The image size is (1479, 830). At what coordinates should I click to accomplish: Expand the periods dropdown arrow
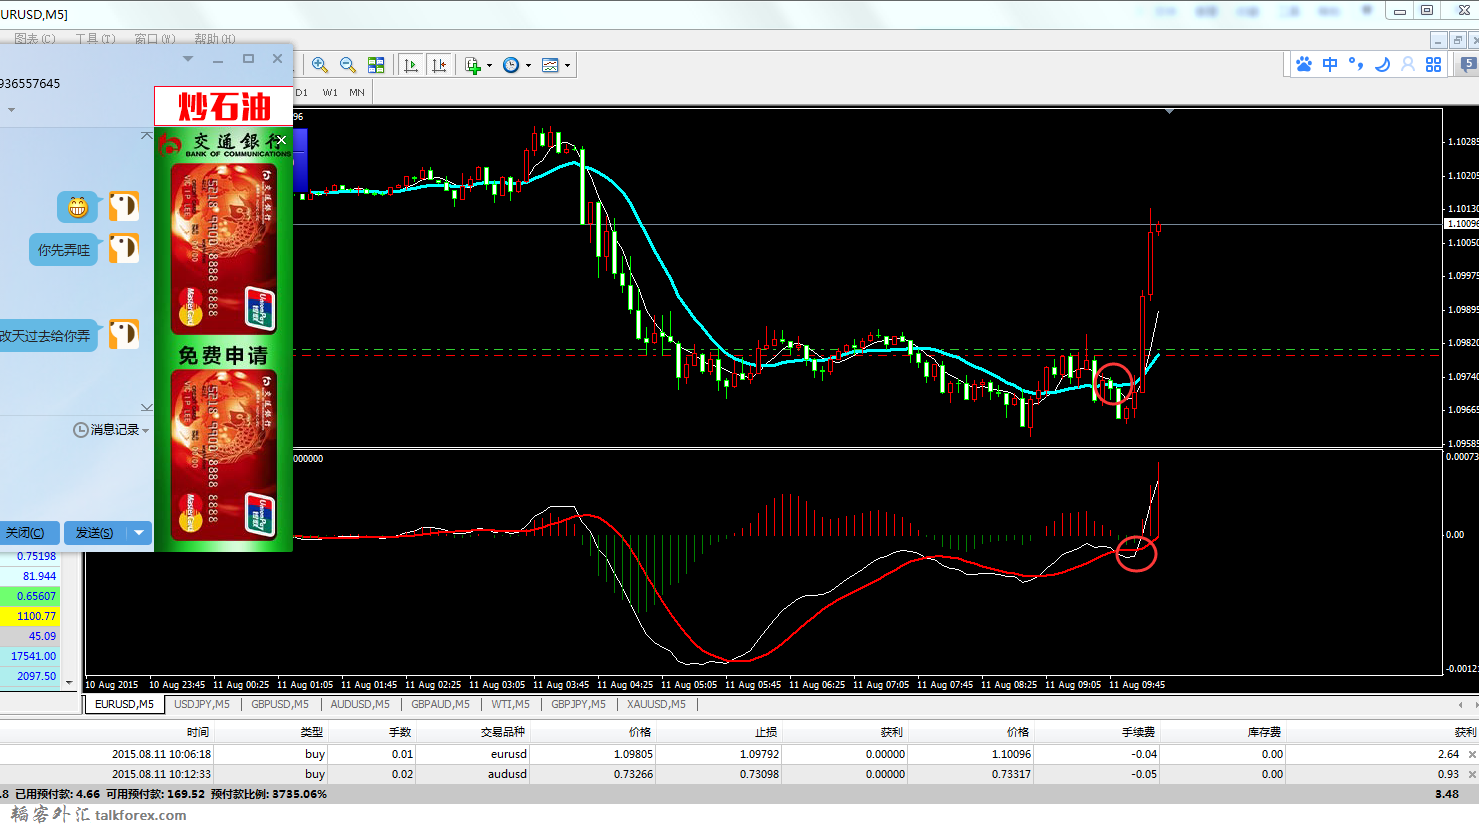pyautogui.click(x=528, y=66)
